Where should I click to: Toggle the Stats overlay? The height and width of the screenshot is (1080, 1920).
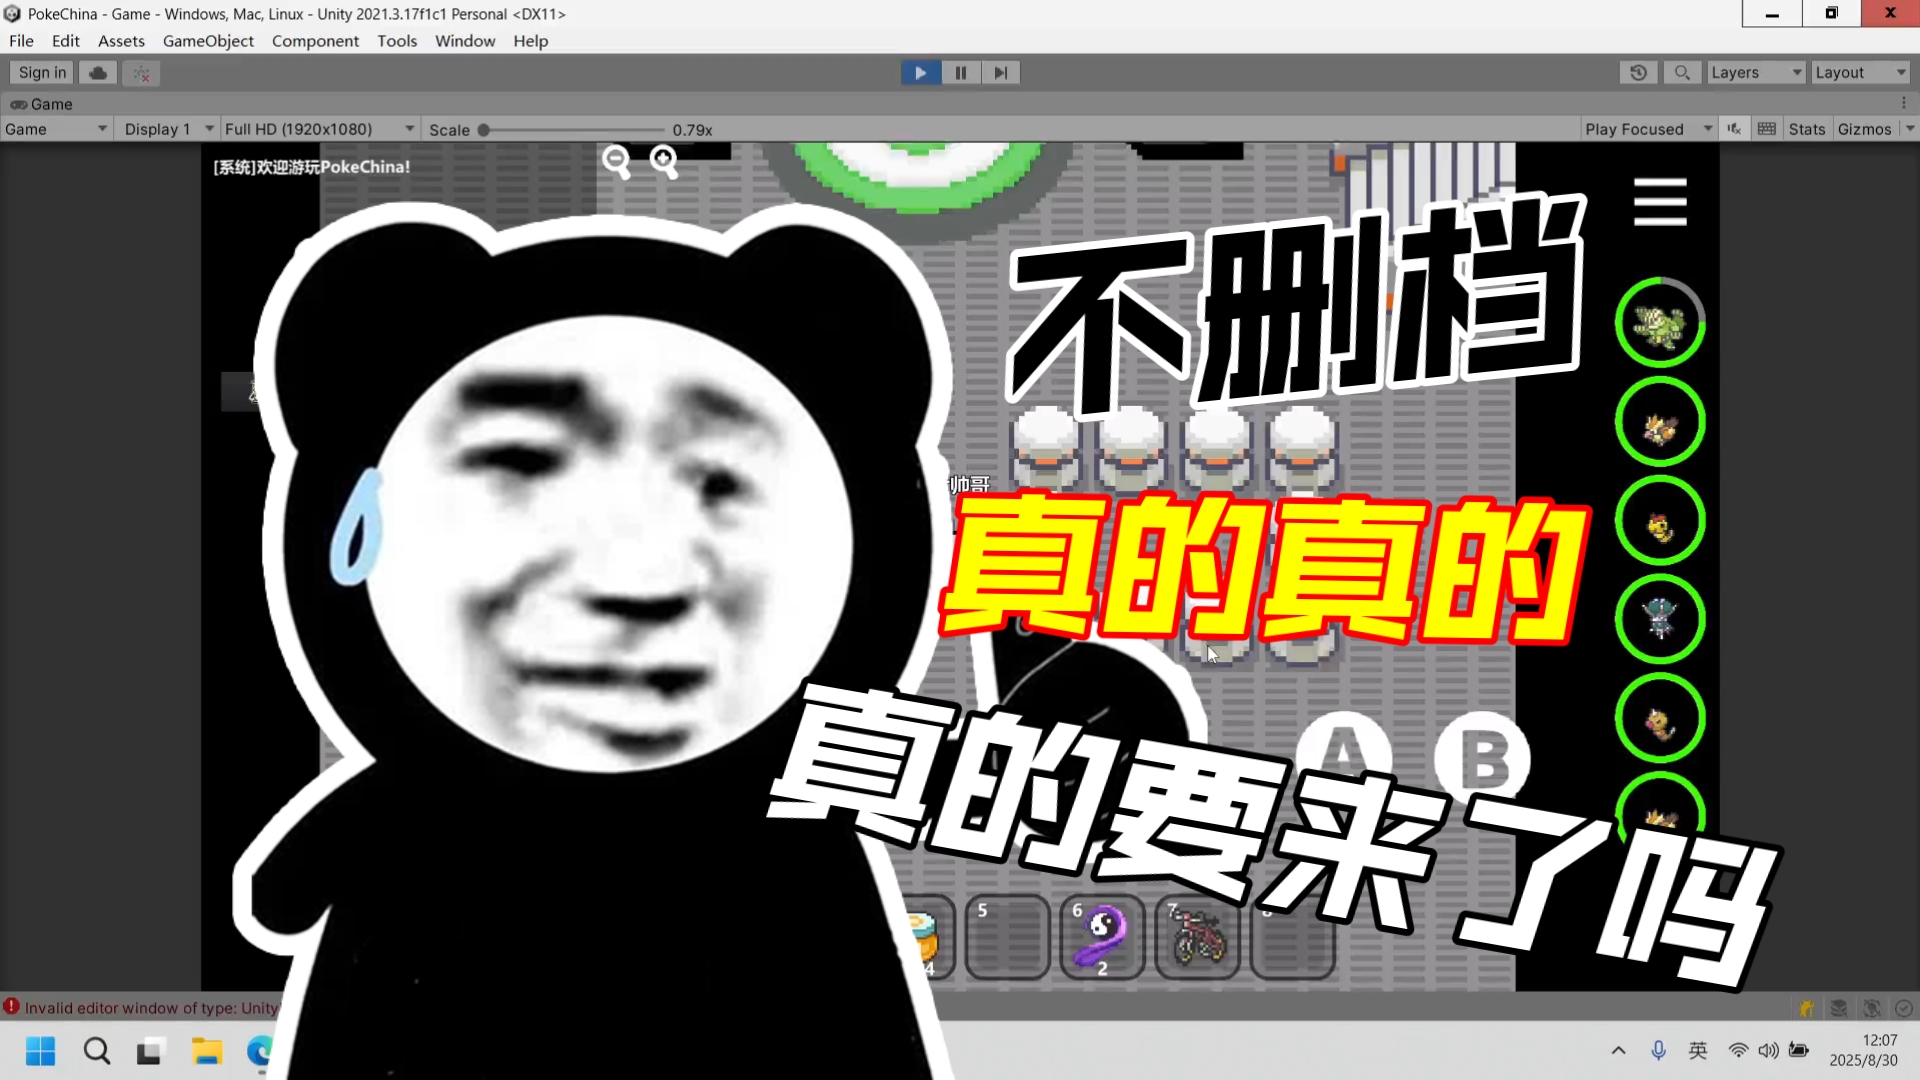coord(1806,129)
